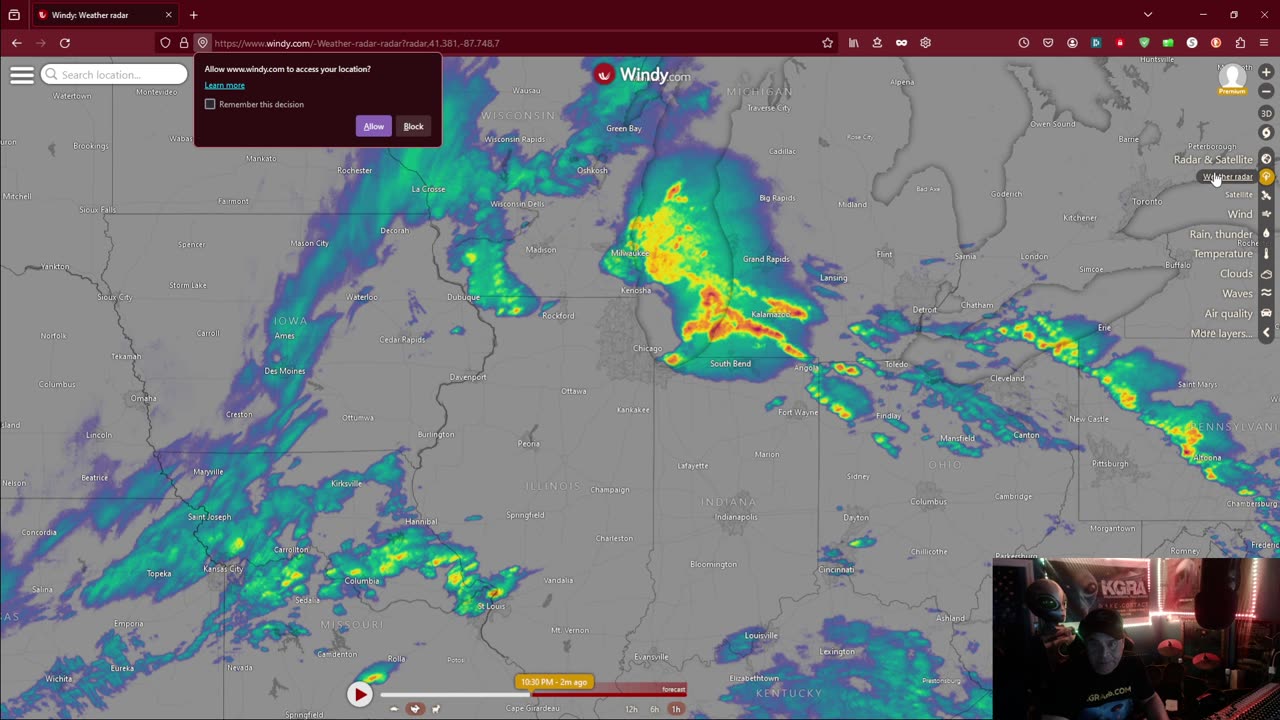This screenshot has height=720, width=1280.
Task: Open the Premium user profile avatar
Action: [x=1232, y=78]
